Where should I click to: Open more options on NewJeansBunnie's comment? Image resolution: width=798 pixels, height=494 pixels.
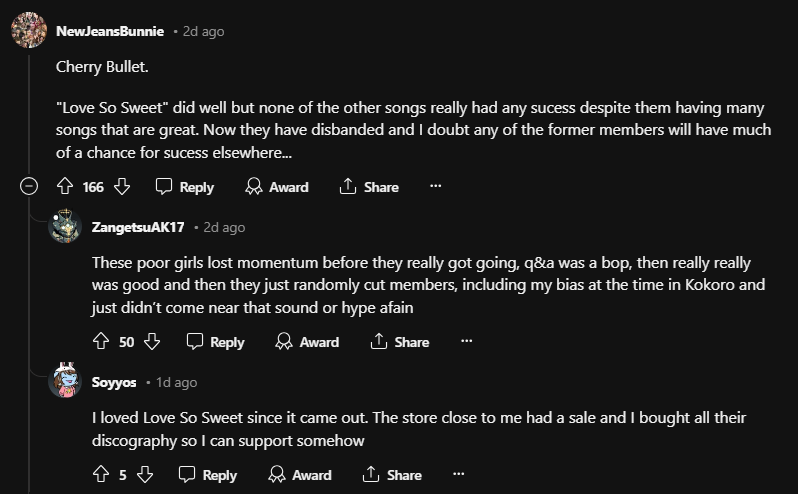(435, 187)
